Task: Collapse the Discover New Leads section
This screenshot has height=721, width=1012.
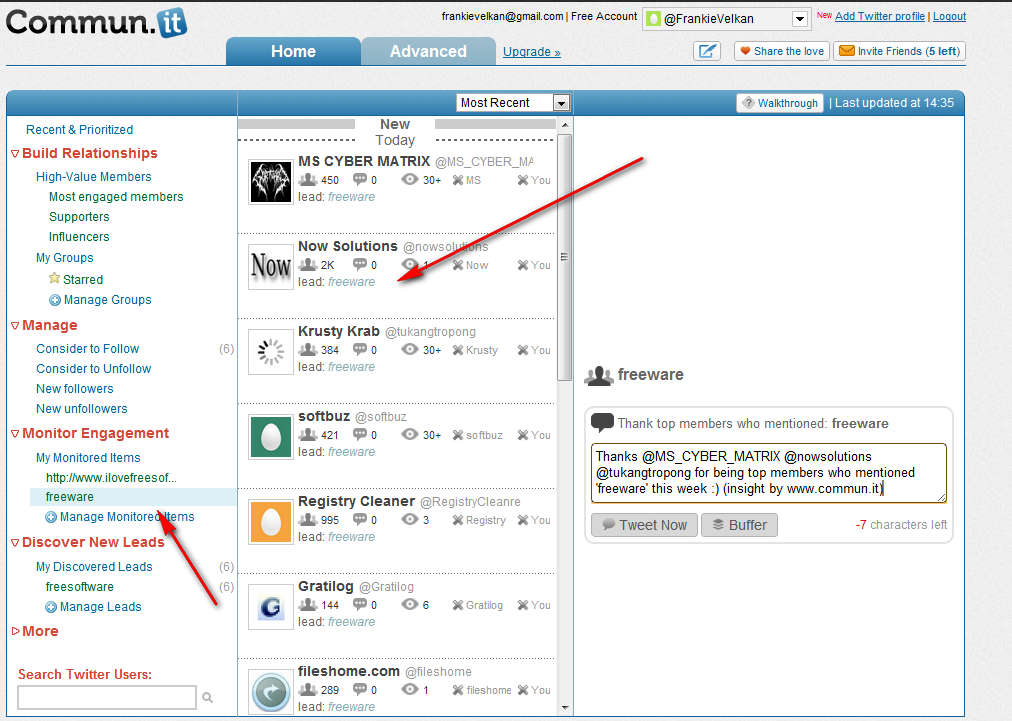Action: tap(15, 543)
